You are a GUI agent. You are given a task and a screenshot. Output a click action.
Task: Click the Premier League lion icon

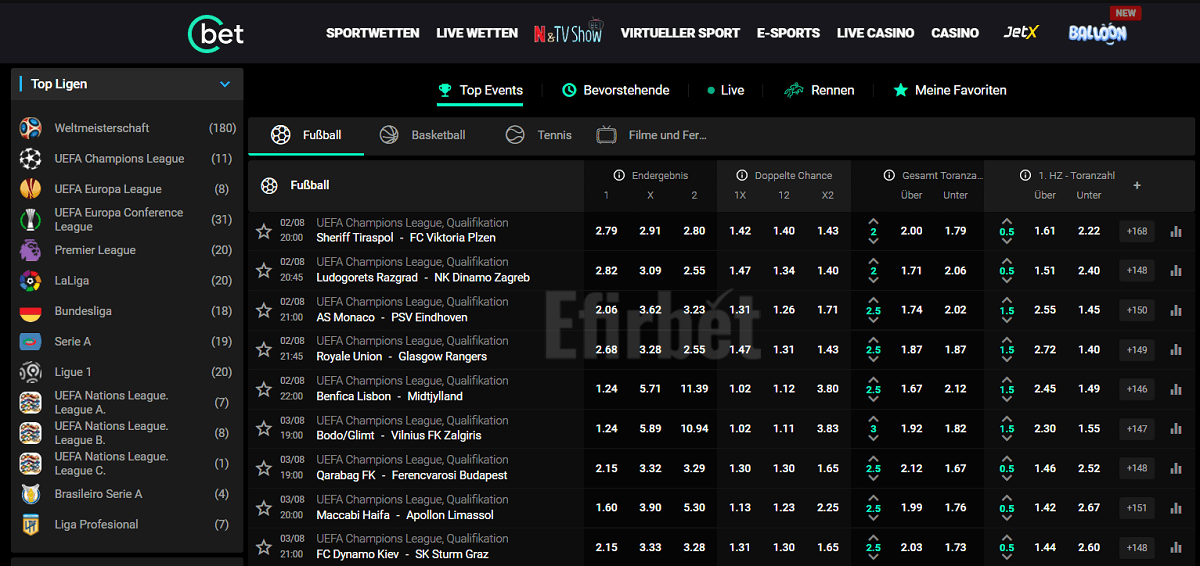click(x=31, y=250)
